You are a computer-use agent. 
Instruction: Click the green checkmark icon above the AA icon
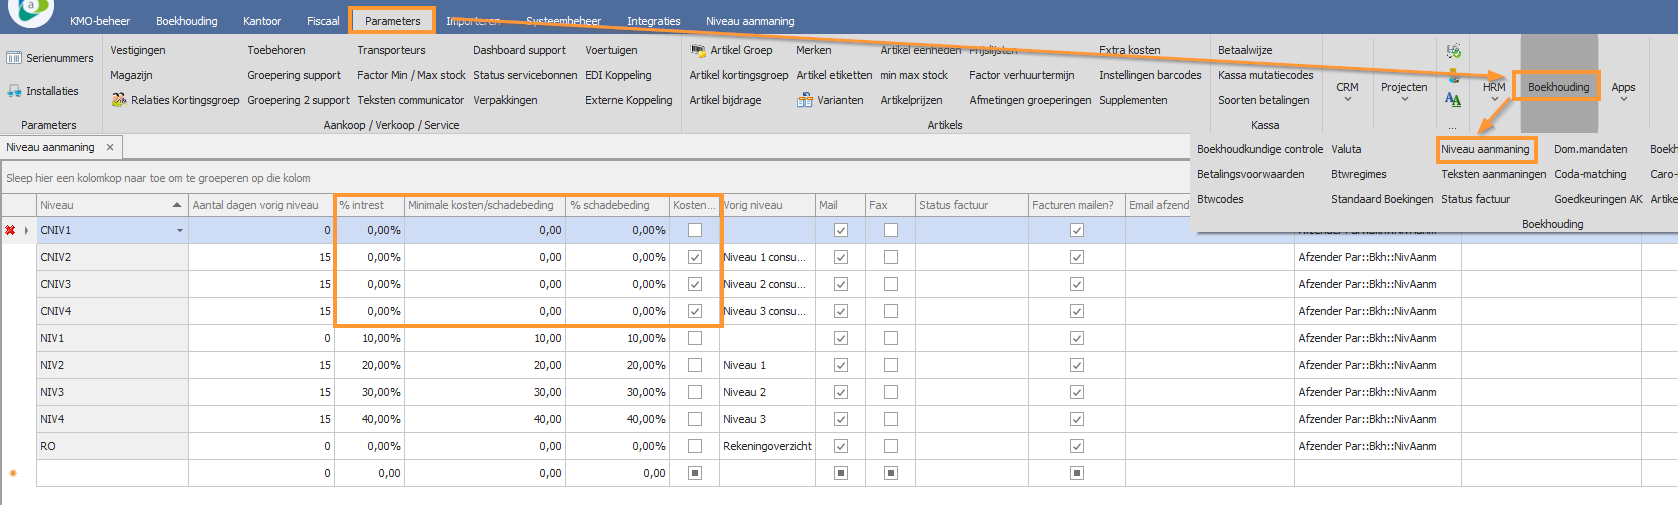coord(1454,51)
